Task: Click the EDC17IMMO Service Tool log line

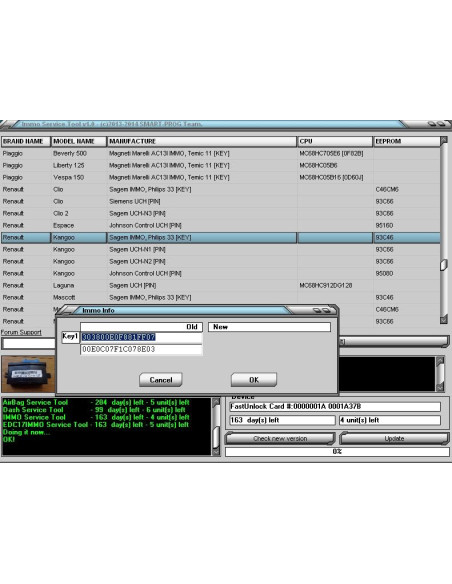Action: [x=96, y=425]
